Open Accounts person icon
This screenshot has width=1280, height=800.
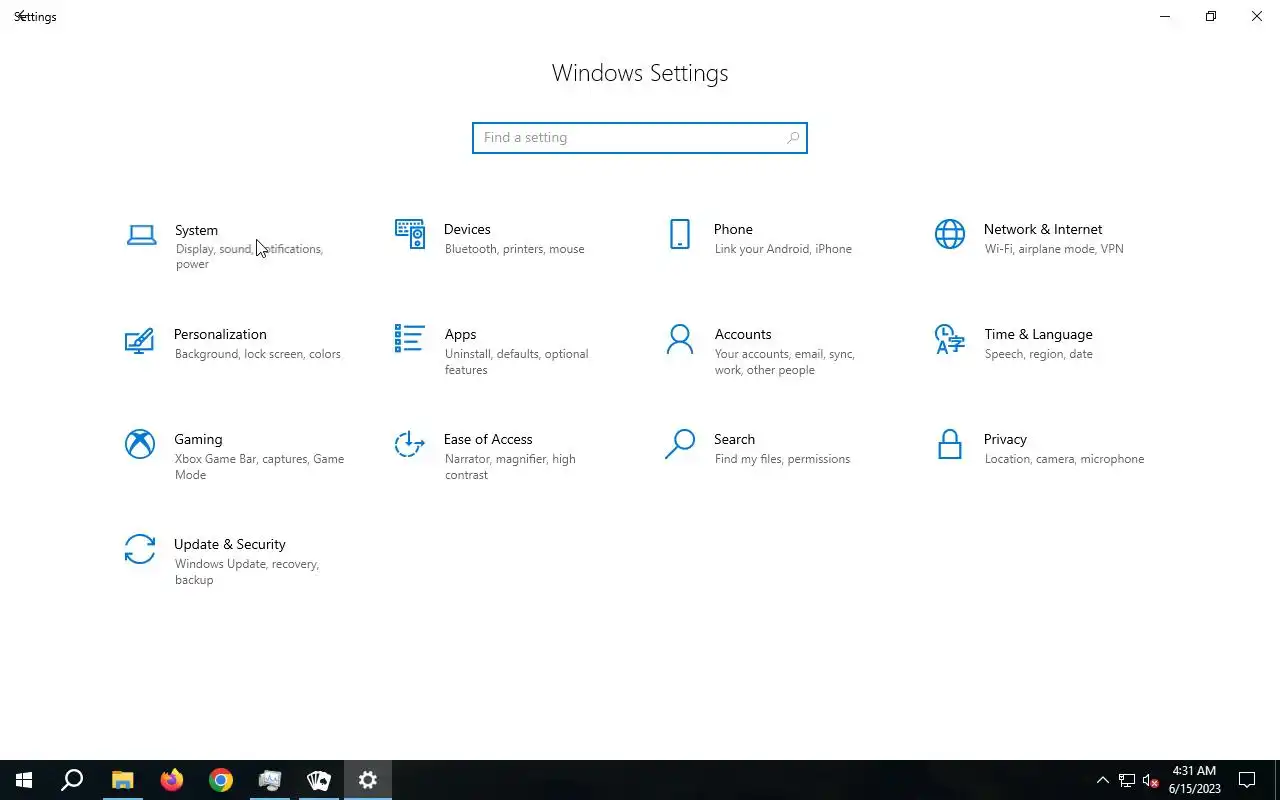680,339
